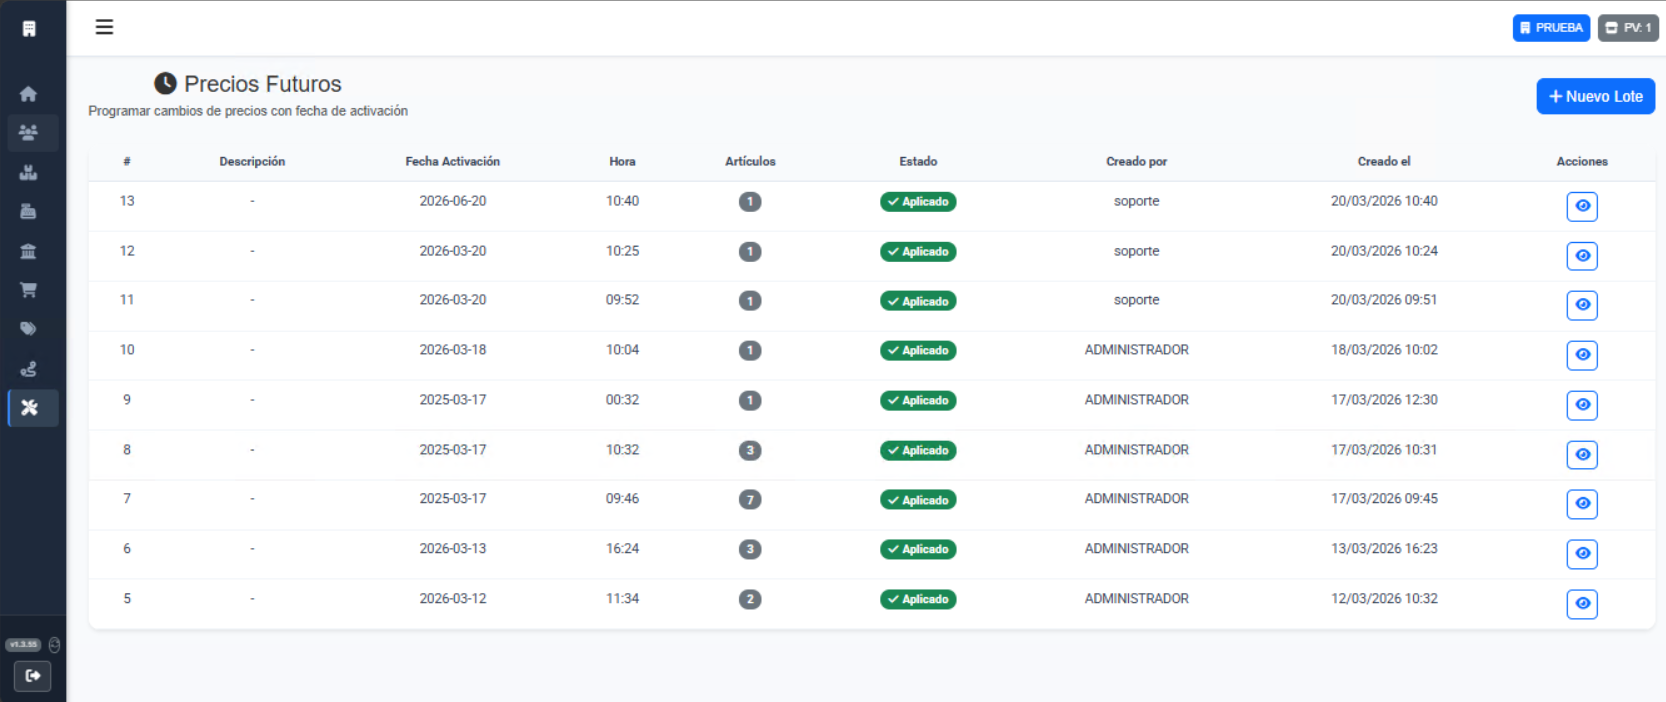Image resolution: width=1666 pixels, height=702 pixels.
Task: Click the bank building sidebar icon
Action: [28, 251]
